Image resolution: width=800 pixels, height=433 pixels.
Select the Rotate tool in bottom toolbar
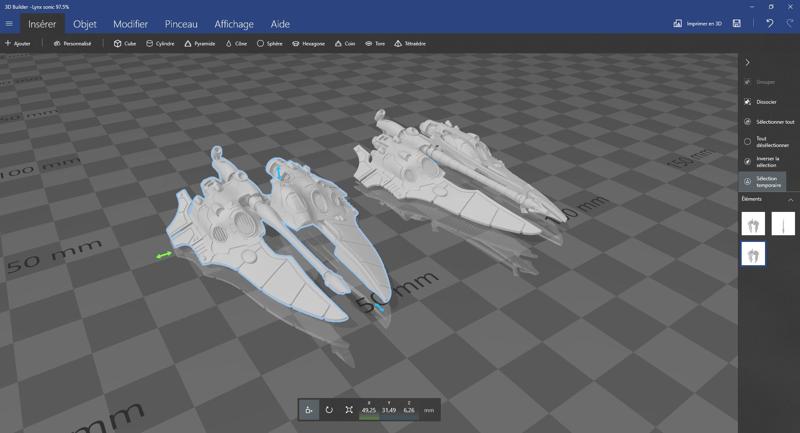[x=329, y=410]
